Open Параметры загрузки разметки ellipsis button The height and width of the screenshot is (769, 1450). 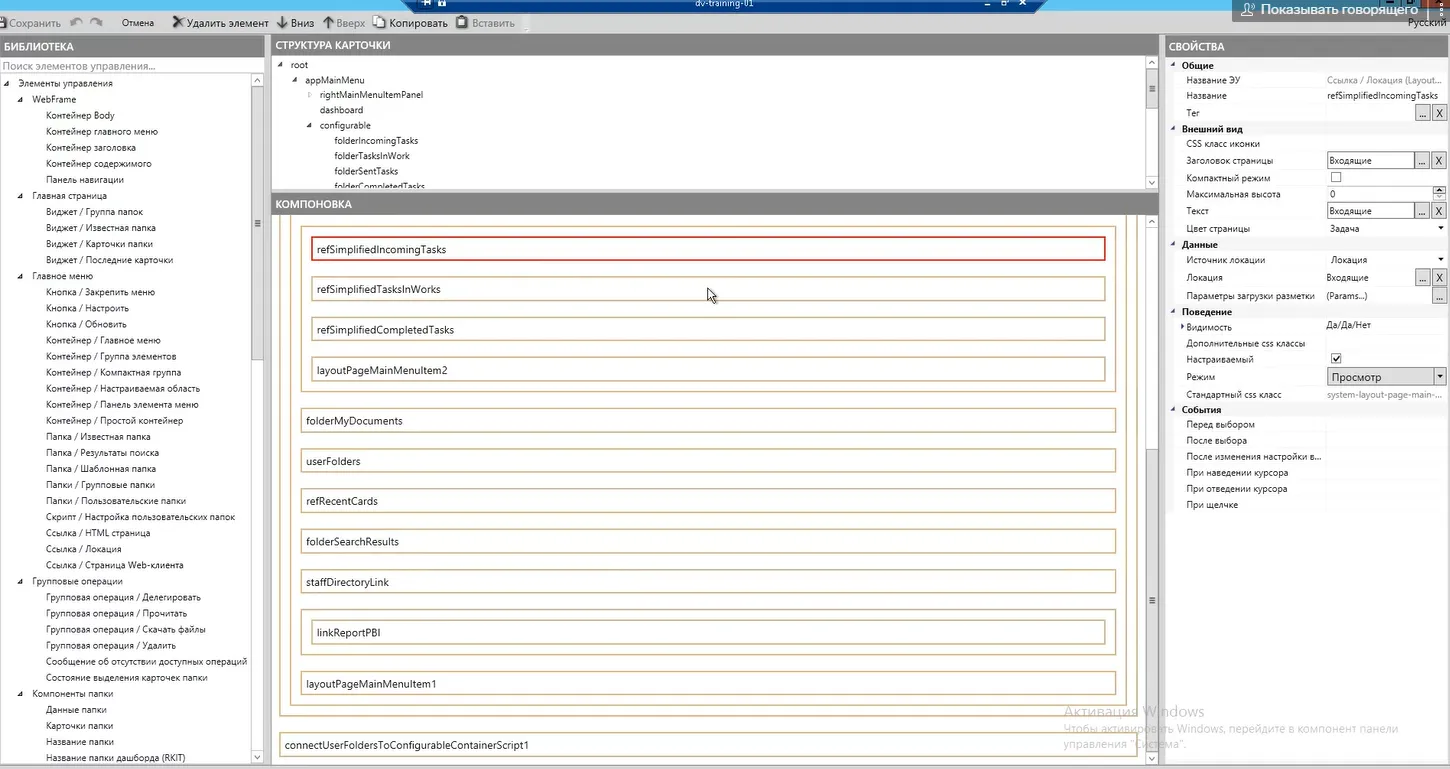pyautogui.click(x=1439, y=297)
